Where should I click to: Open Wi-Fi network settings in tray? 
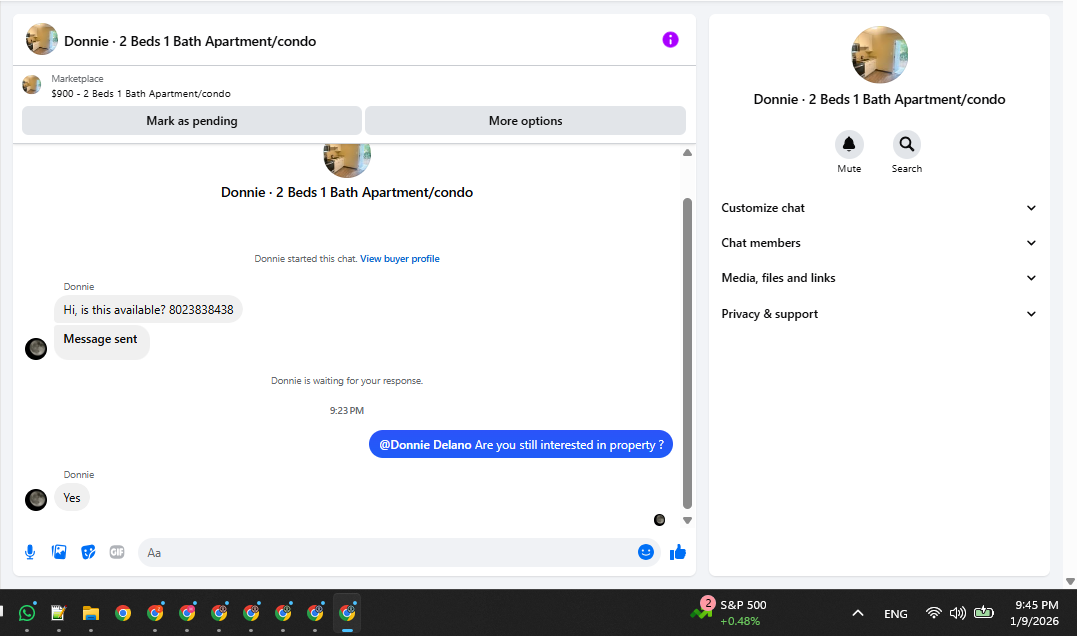(933, 613)
